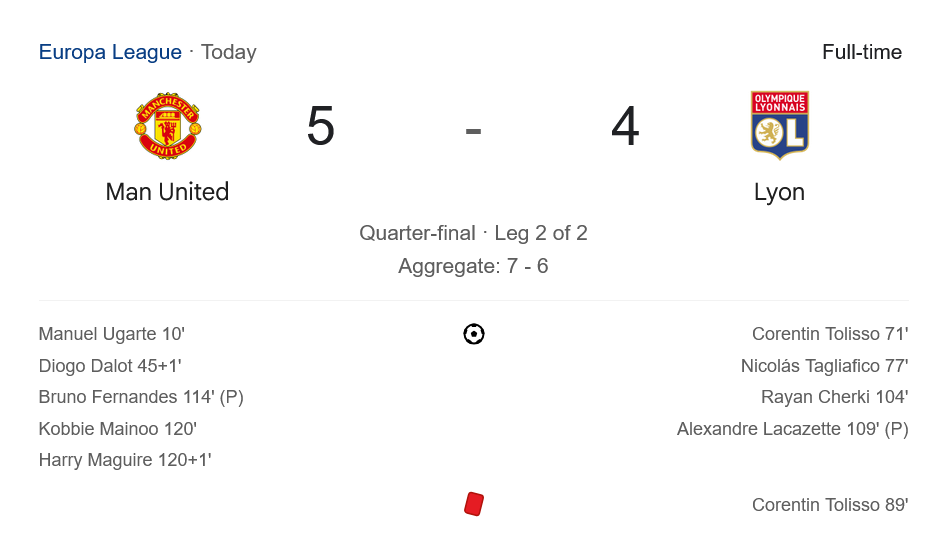This screenshot has width=948, height=546.
Task: Select the Man United team name
Action: tap(167, 191)
